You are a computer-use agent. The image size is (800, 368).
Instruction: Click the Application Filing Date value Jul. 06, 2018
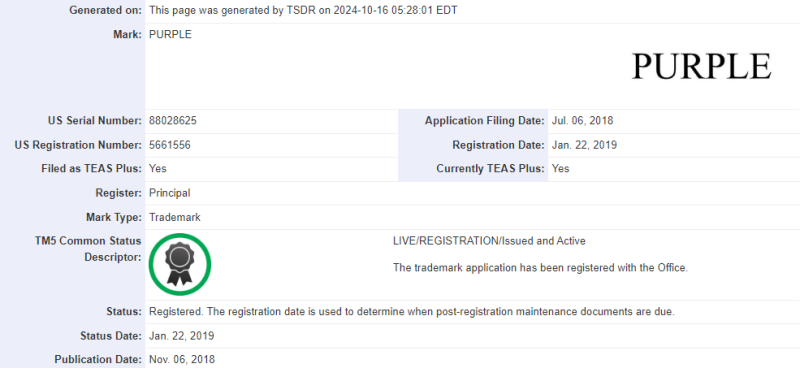(582, 121)
